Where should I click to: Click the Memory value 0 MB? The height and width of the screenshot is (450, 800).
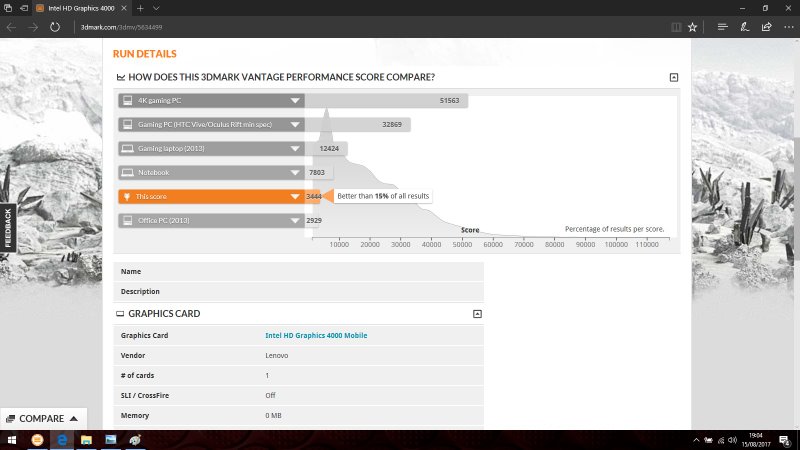coord(273,415)
